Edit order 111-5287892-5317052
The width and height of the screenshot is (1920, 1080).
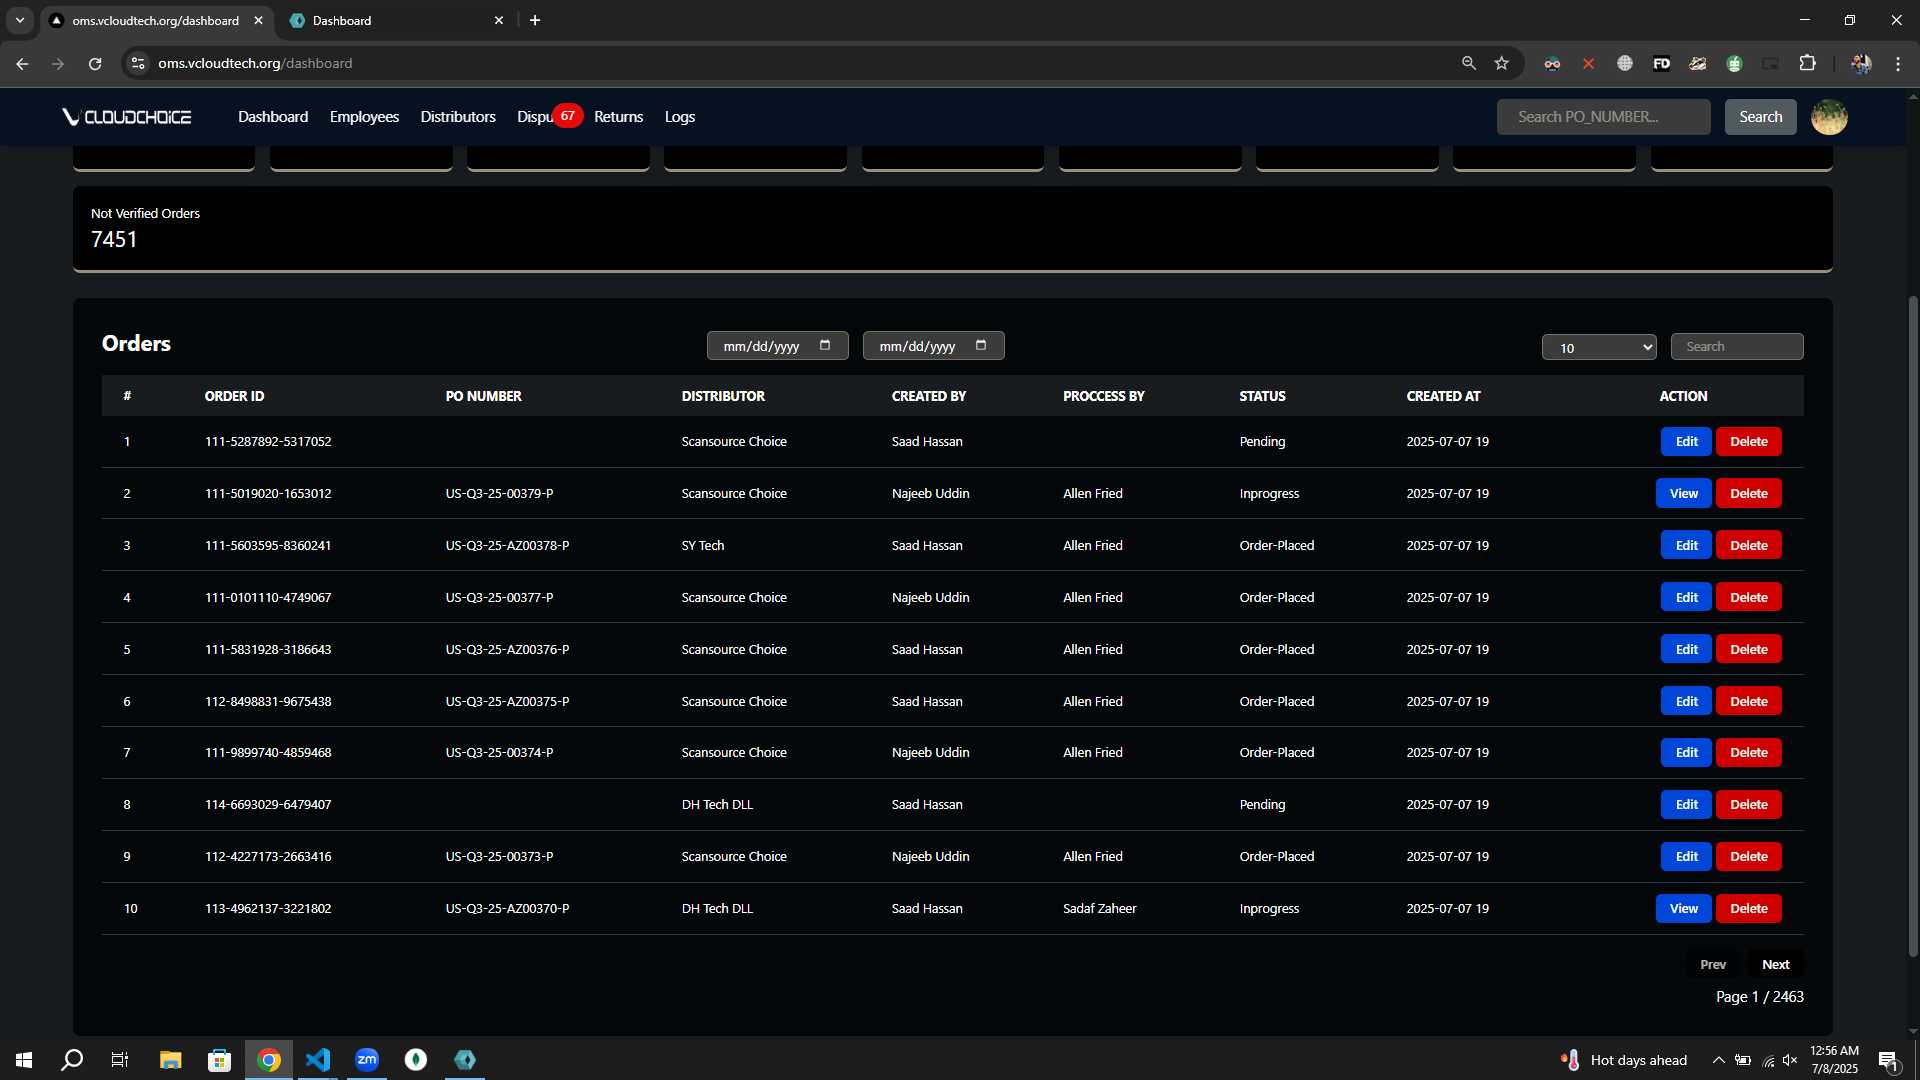coord(1686,441)
